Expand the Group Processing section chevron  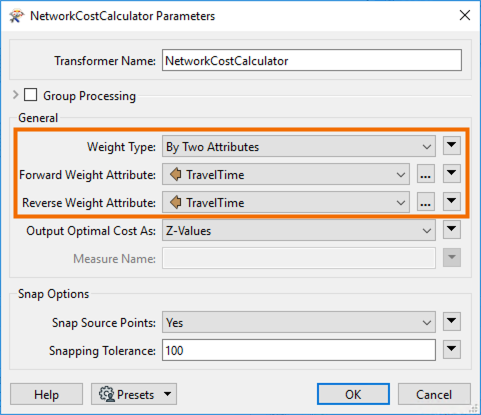[15, 95]
